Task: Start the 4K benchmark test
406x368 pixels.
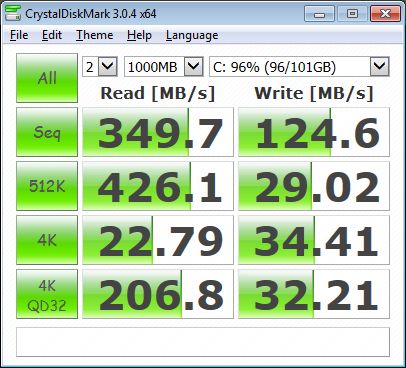Action: (x=47, y=240)
